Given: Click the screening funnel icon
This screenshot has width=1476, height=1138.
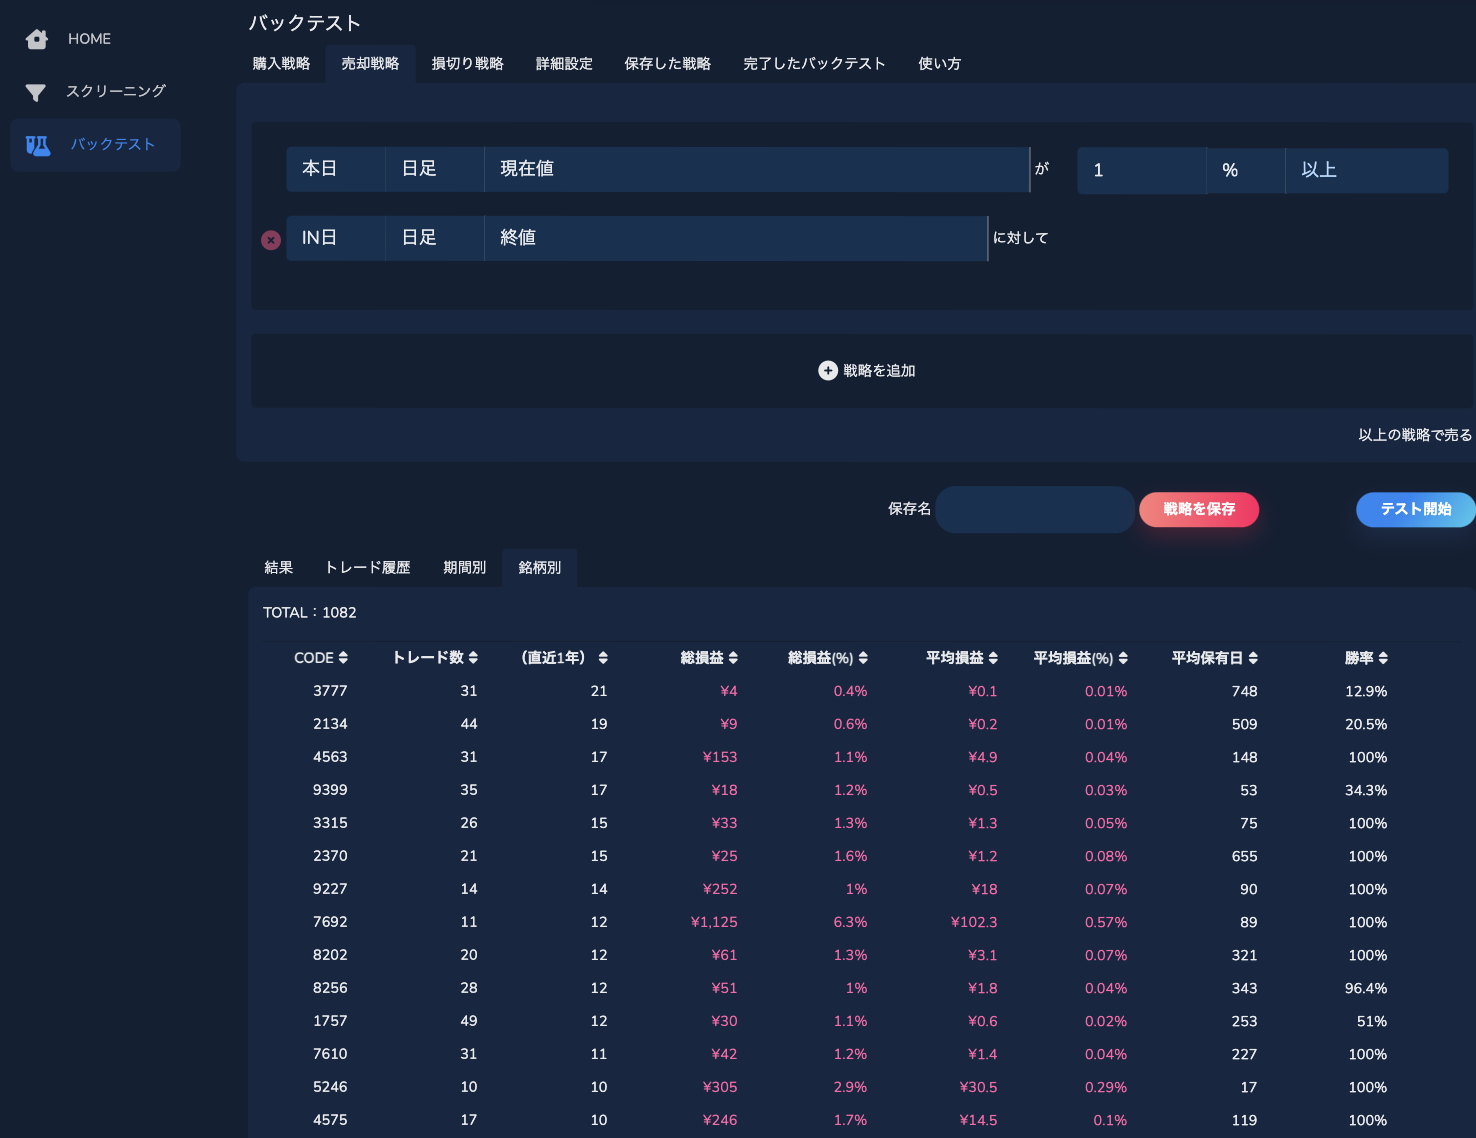Looking at the screenshot, I should [36, 92].
